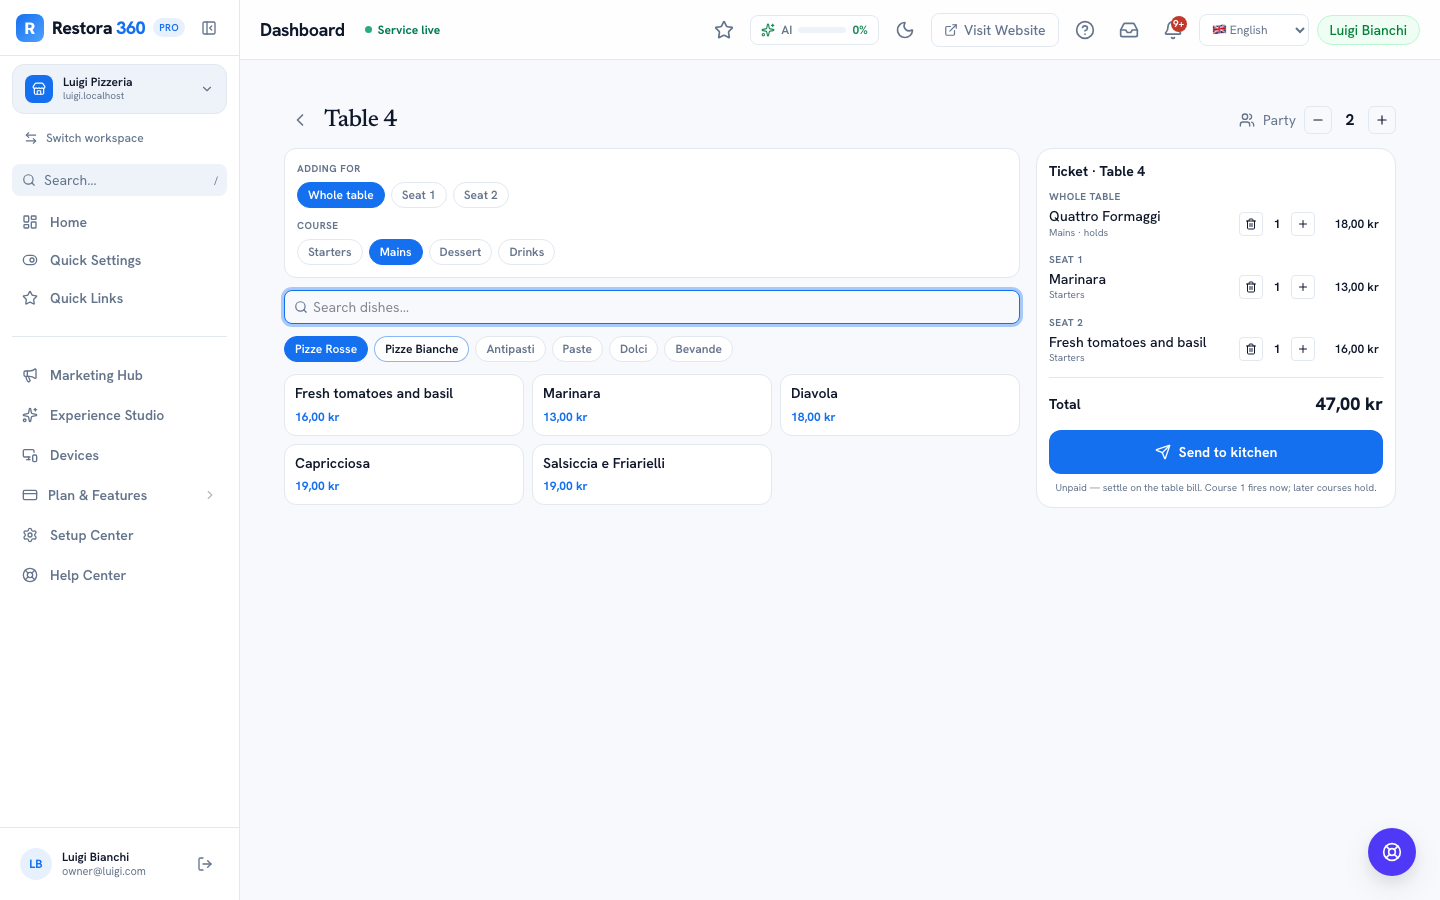Image resolution: width=1440 pixels, height=900 pixels.
Task: Expand Plan & Features submenu
Action: [x=119, y=495]
